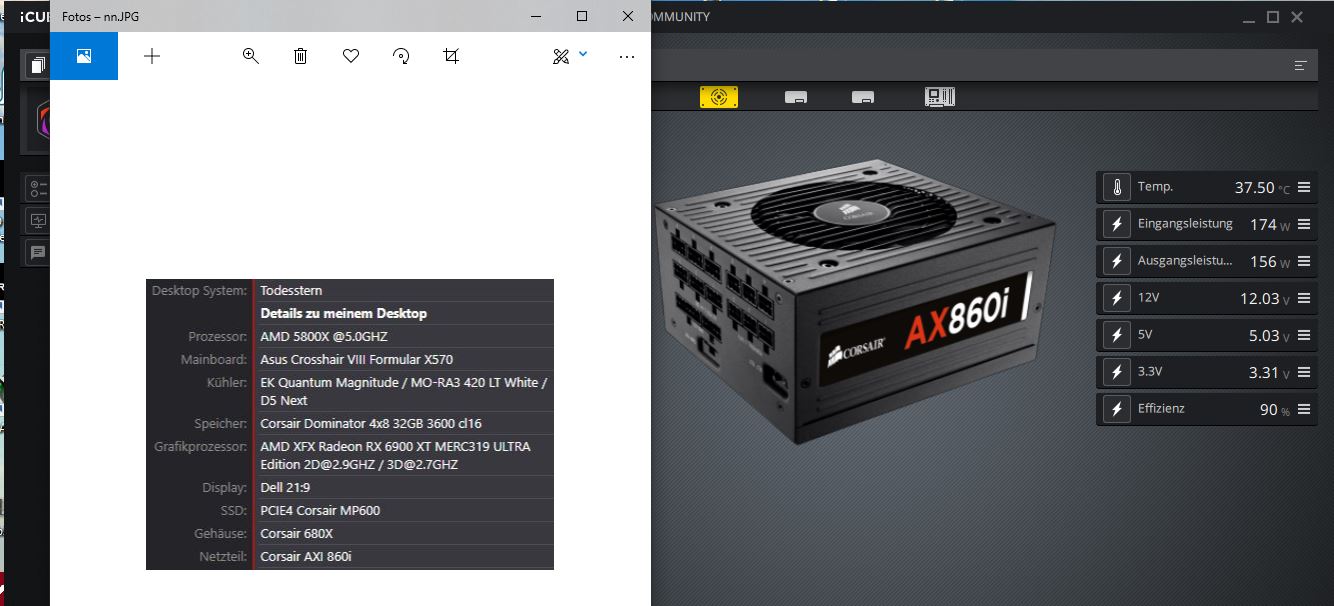The image size is (1334, 606).
Task: Click the plus add-to button in Fotos
Action: (152, 56)
